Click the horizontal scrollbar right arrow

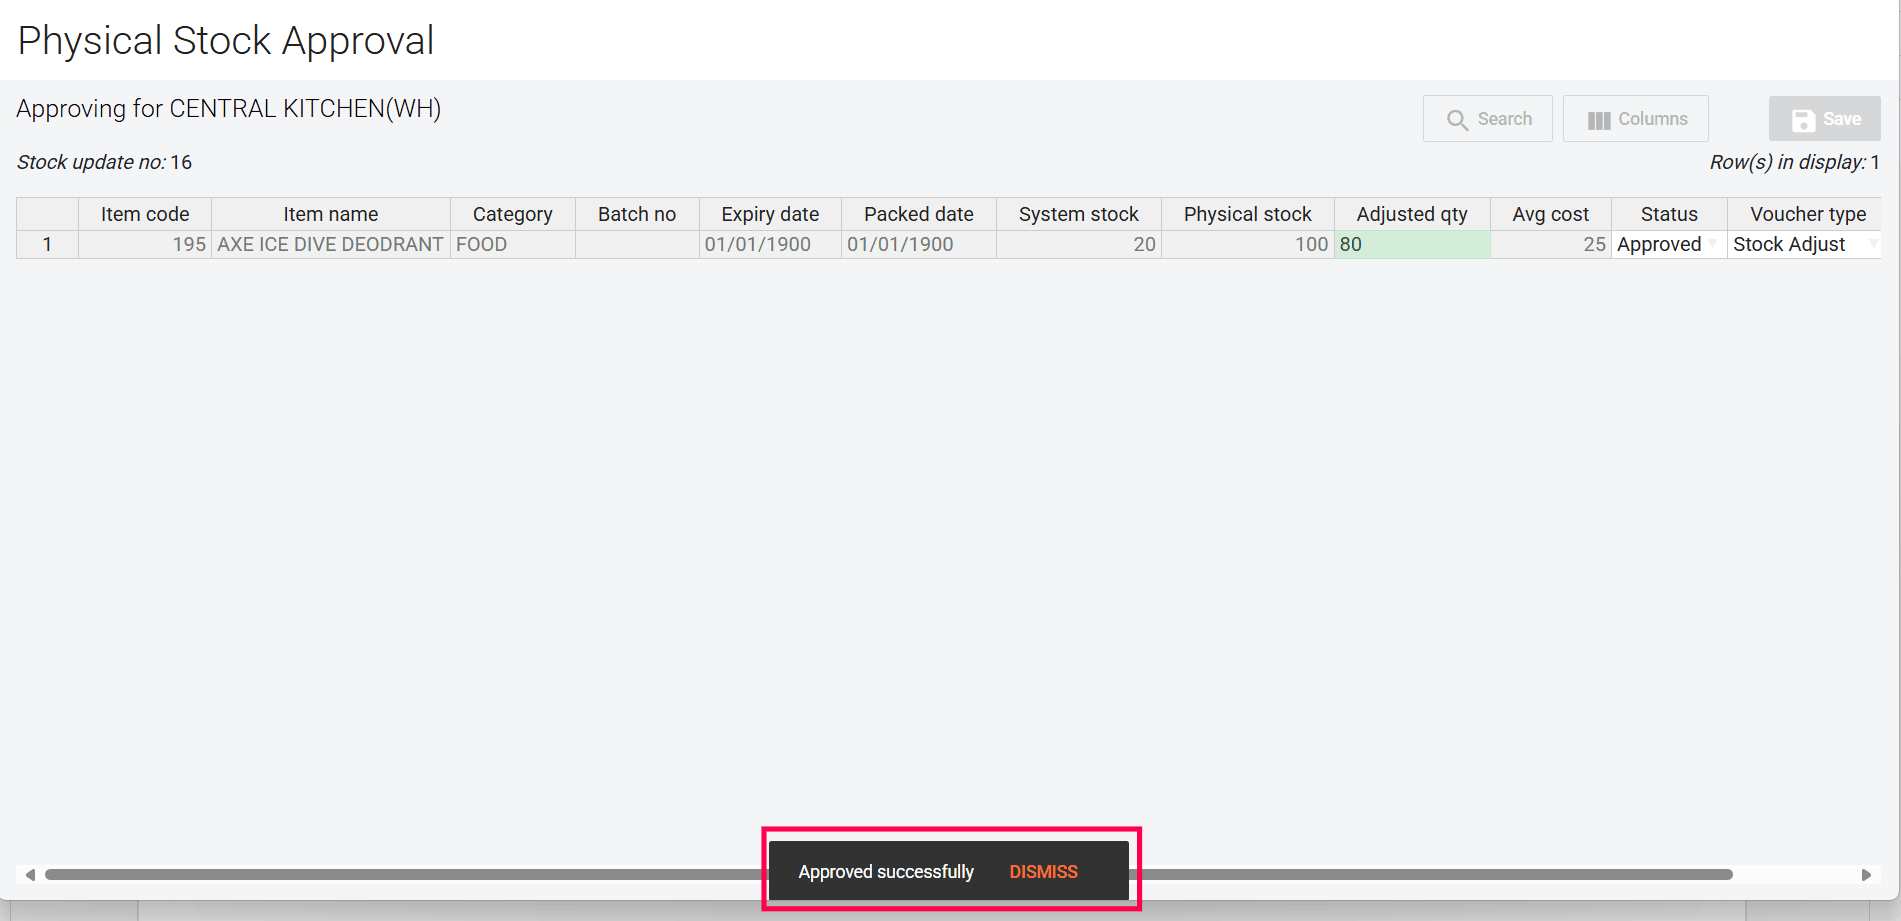pyautogui.click(x=1866, y=874)
